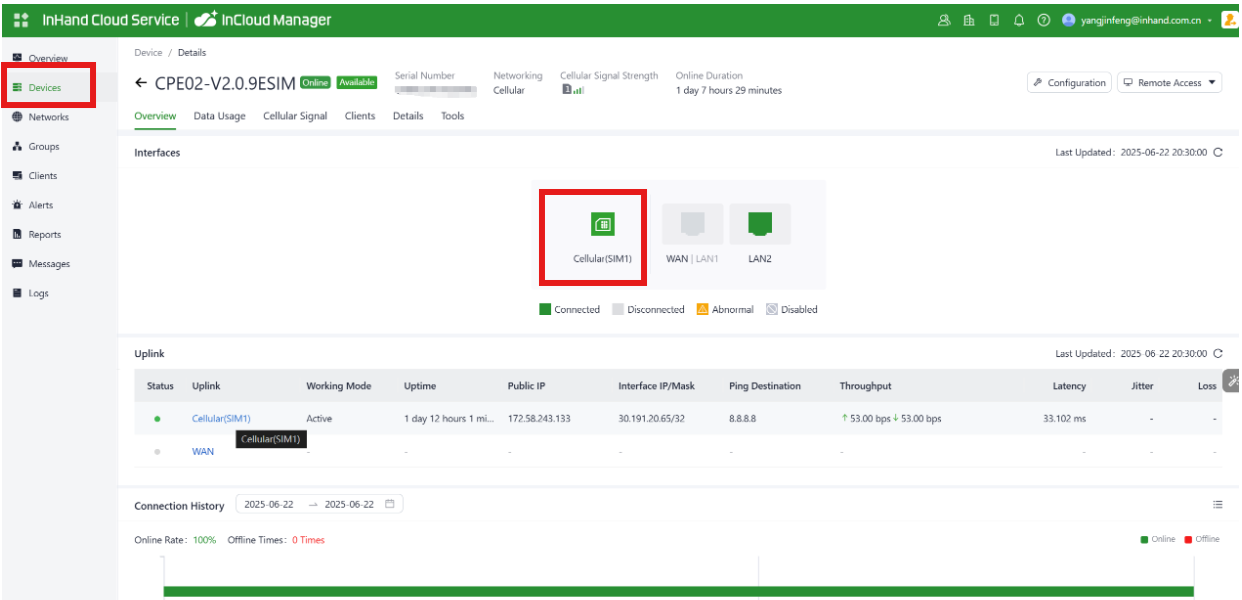1242x600 pixels.
Task: Click the side tool icon right of Loss
Action: pos(1232,380)
